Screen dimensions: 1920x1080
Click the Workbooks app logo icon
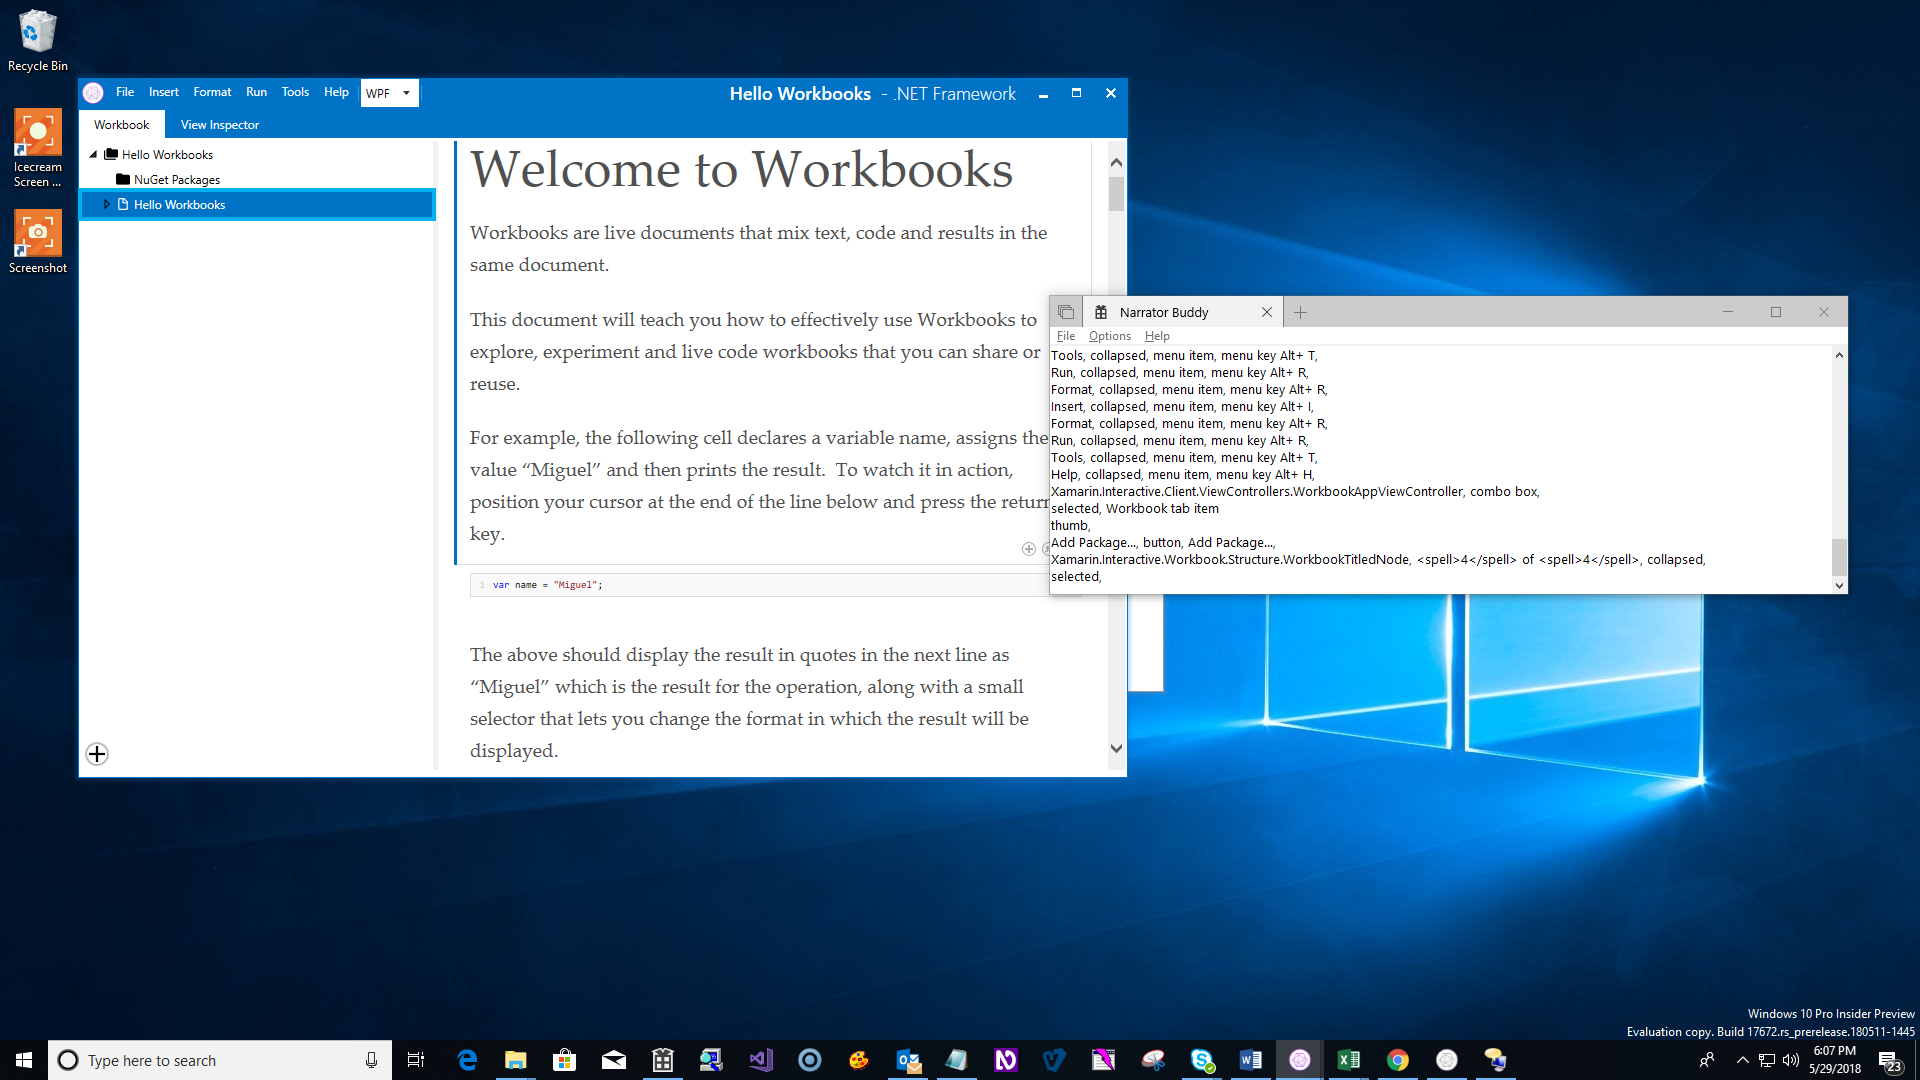(93, 93)
